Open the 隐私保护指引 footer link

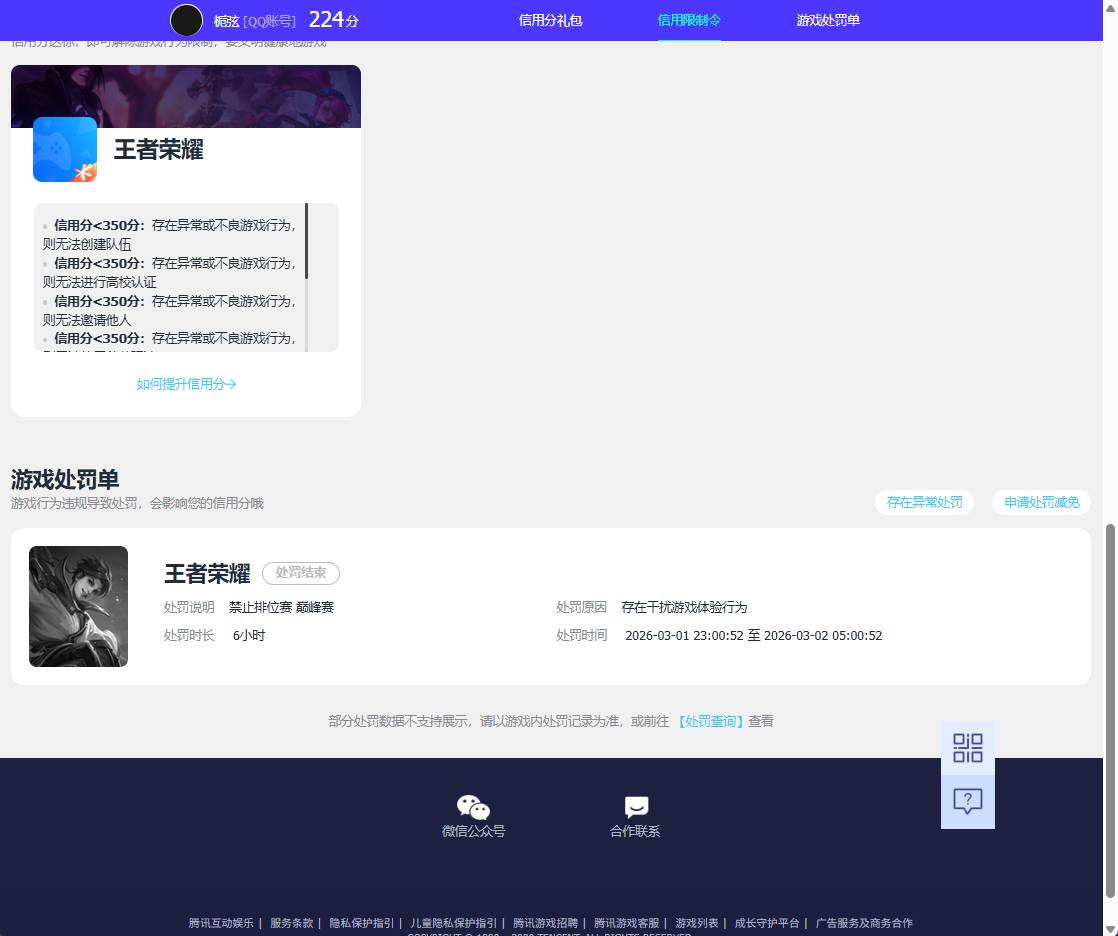[361, 923]
